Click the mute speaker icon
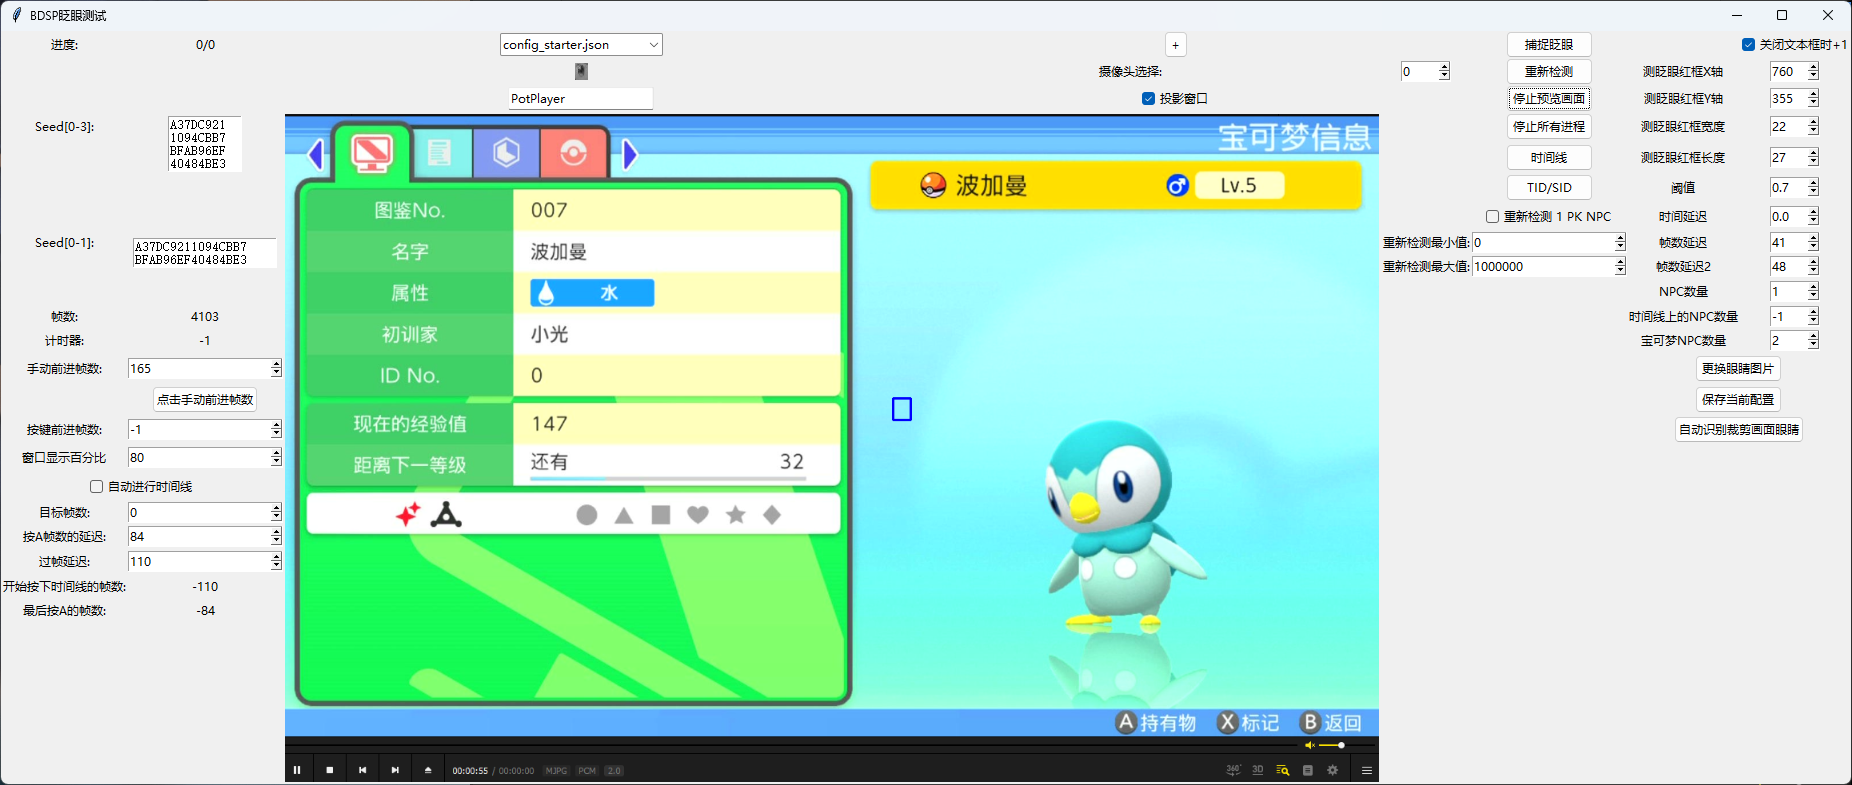 pos(1309,746)
